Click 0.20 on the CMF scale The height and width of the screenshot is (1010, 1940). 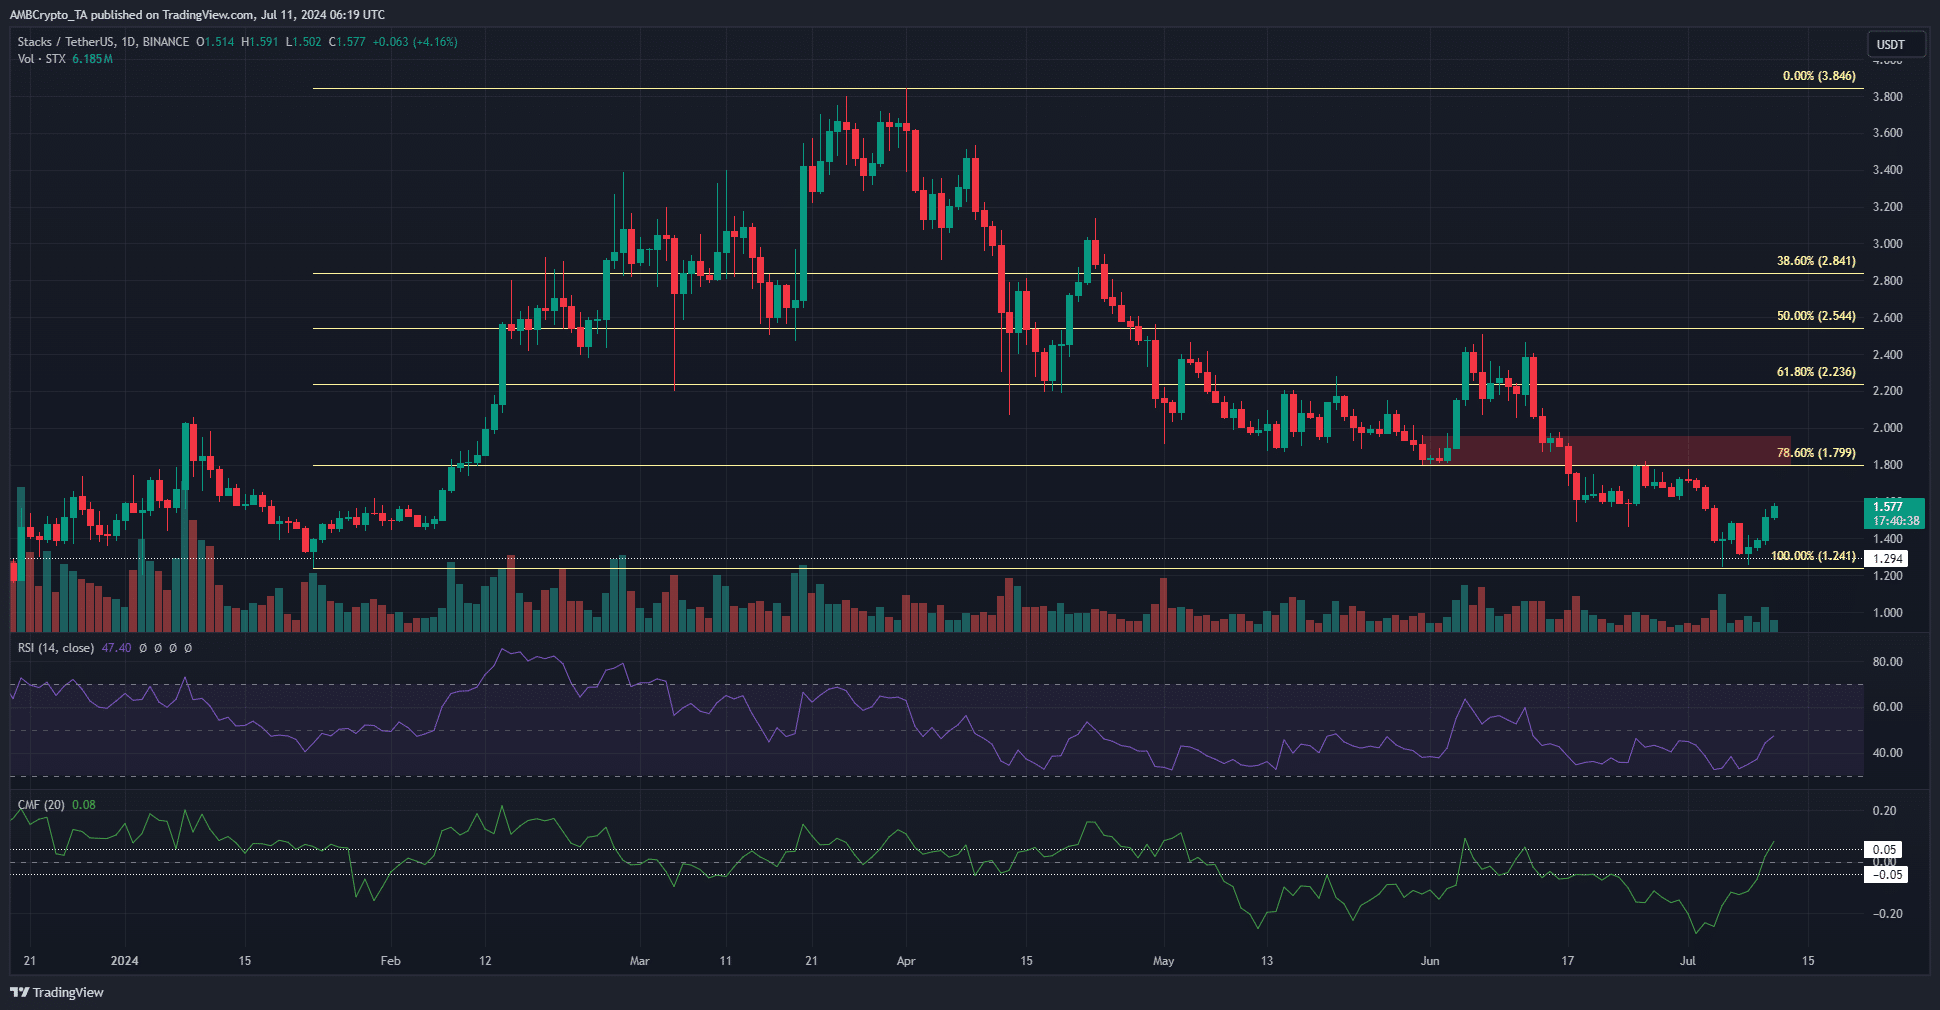click(x=1885, y=811)
